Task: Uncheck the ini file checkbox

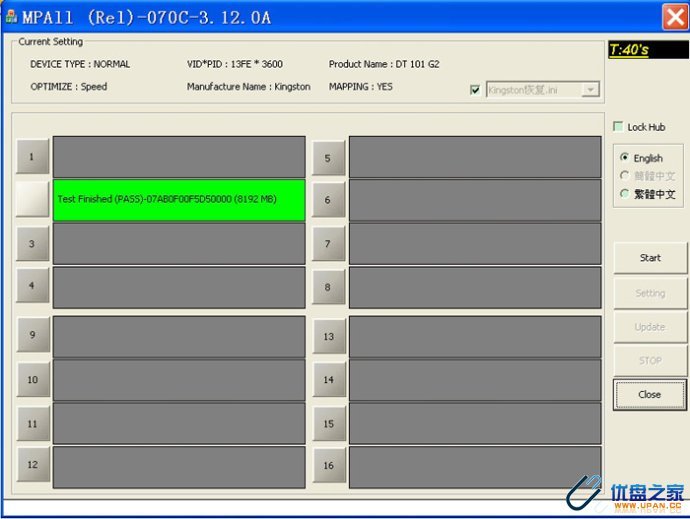Action: [474, 90]
